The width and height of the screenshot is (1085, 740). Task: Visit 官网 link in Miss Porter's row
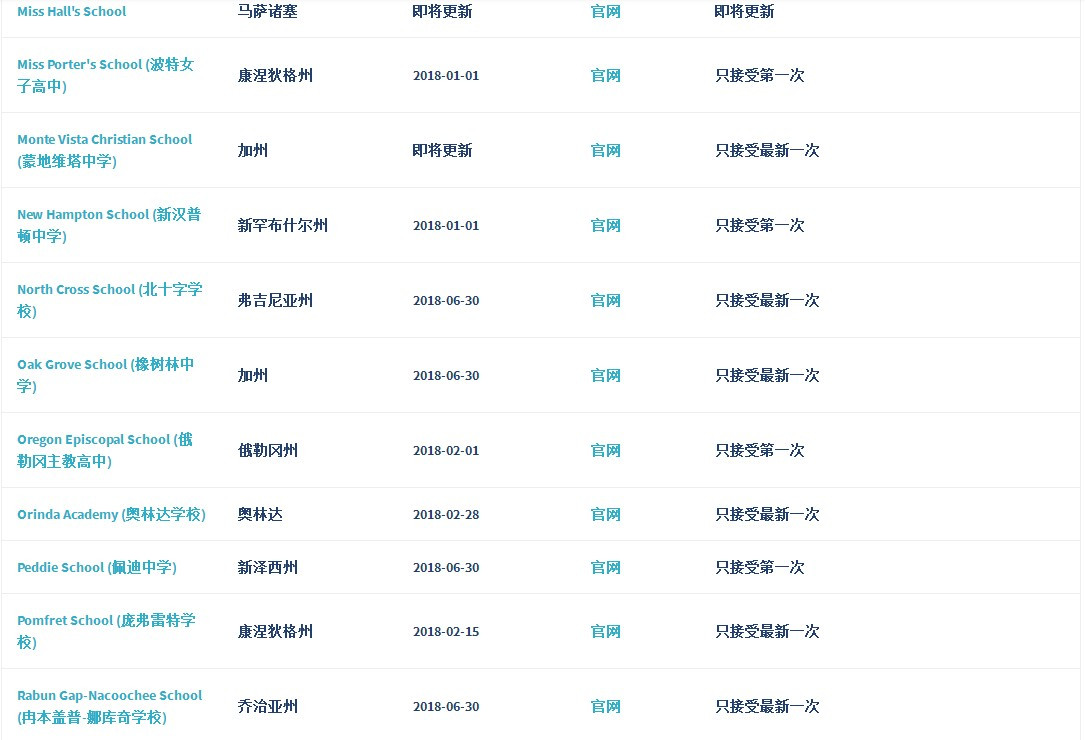point(605,75)
